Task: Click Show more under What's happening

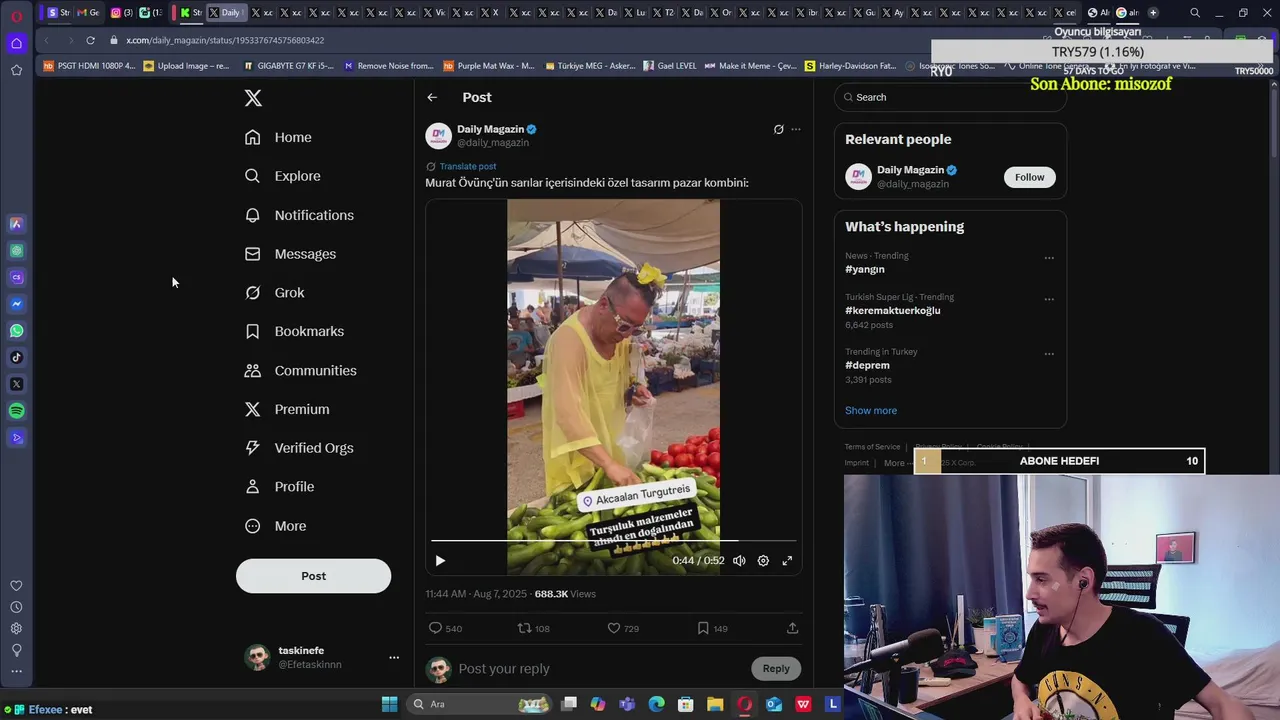Action: (871, 410)
